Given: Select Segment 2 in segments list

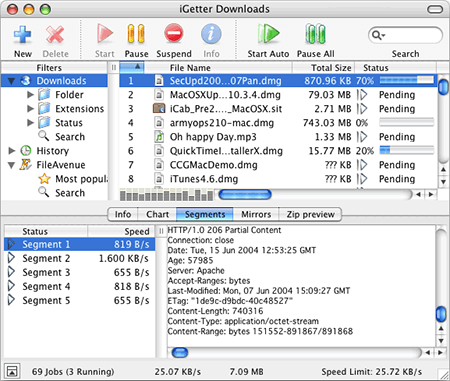Looking at the screenshot, I should pos(79,258).
